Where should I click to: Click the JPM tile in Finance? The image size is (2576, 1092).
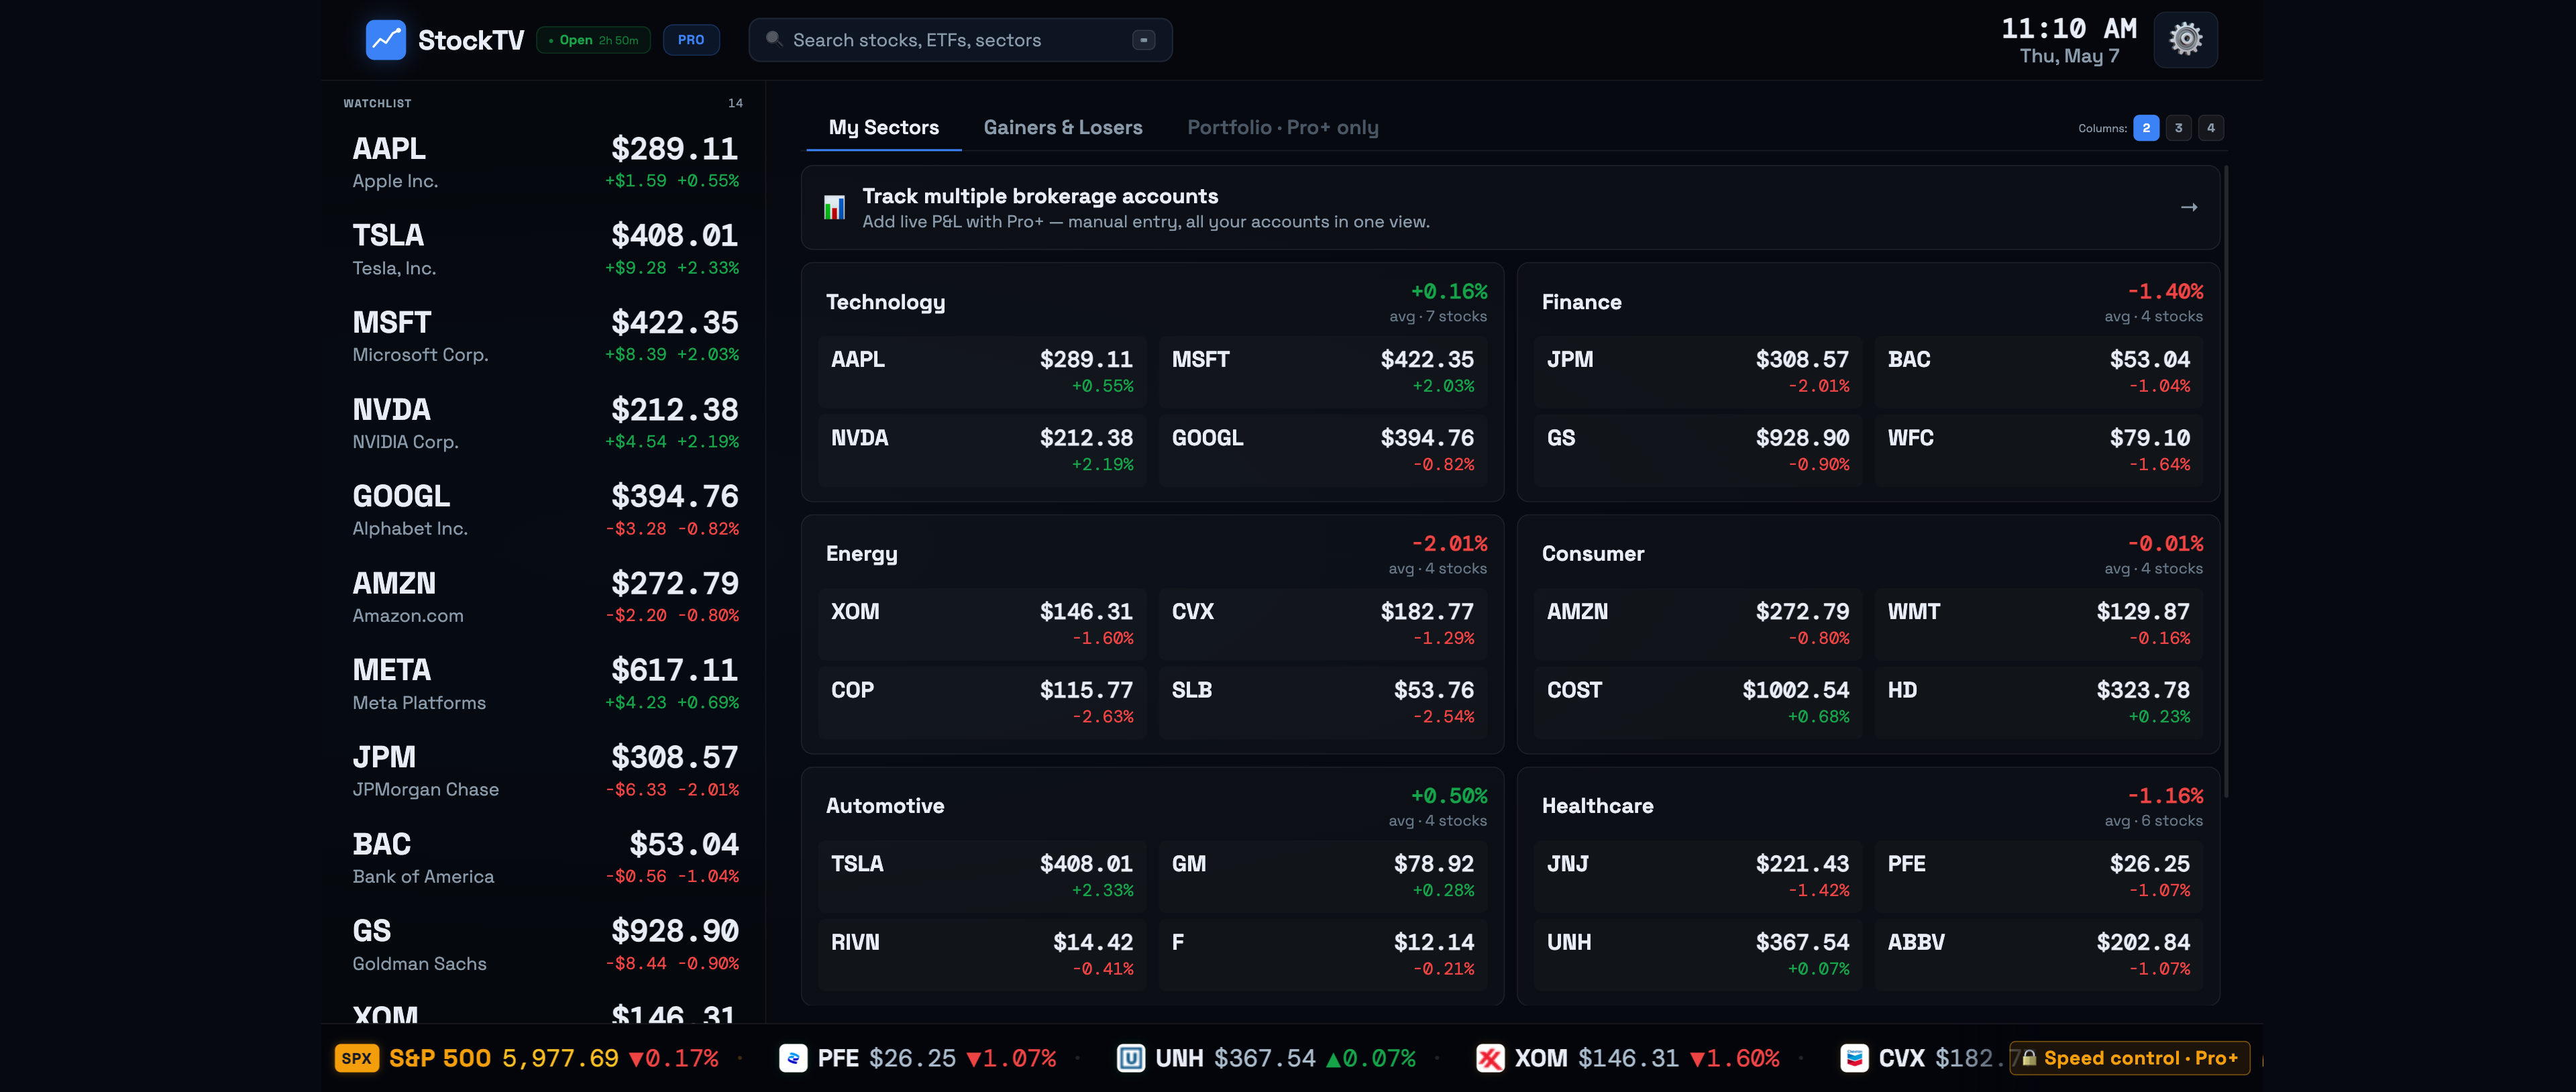tap(1698, 371)
